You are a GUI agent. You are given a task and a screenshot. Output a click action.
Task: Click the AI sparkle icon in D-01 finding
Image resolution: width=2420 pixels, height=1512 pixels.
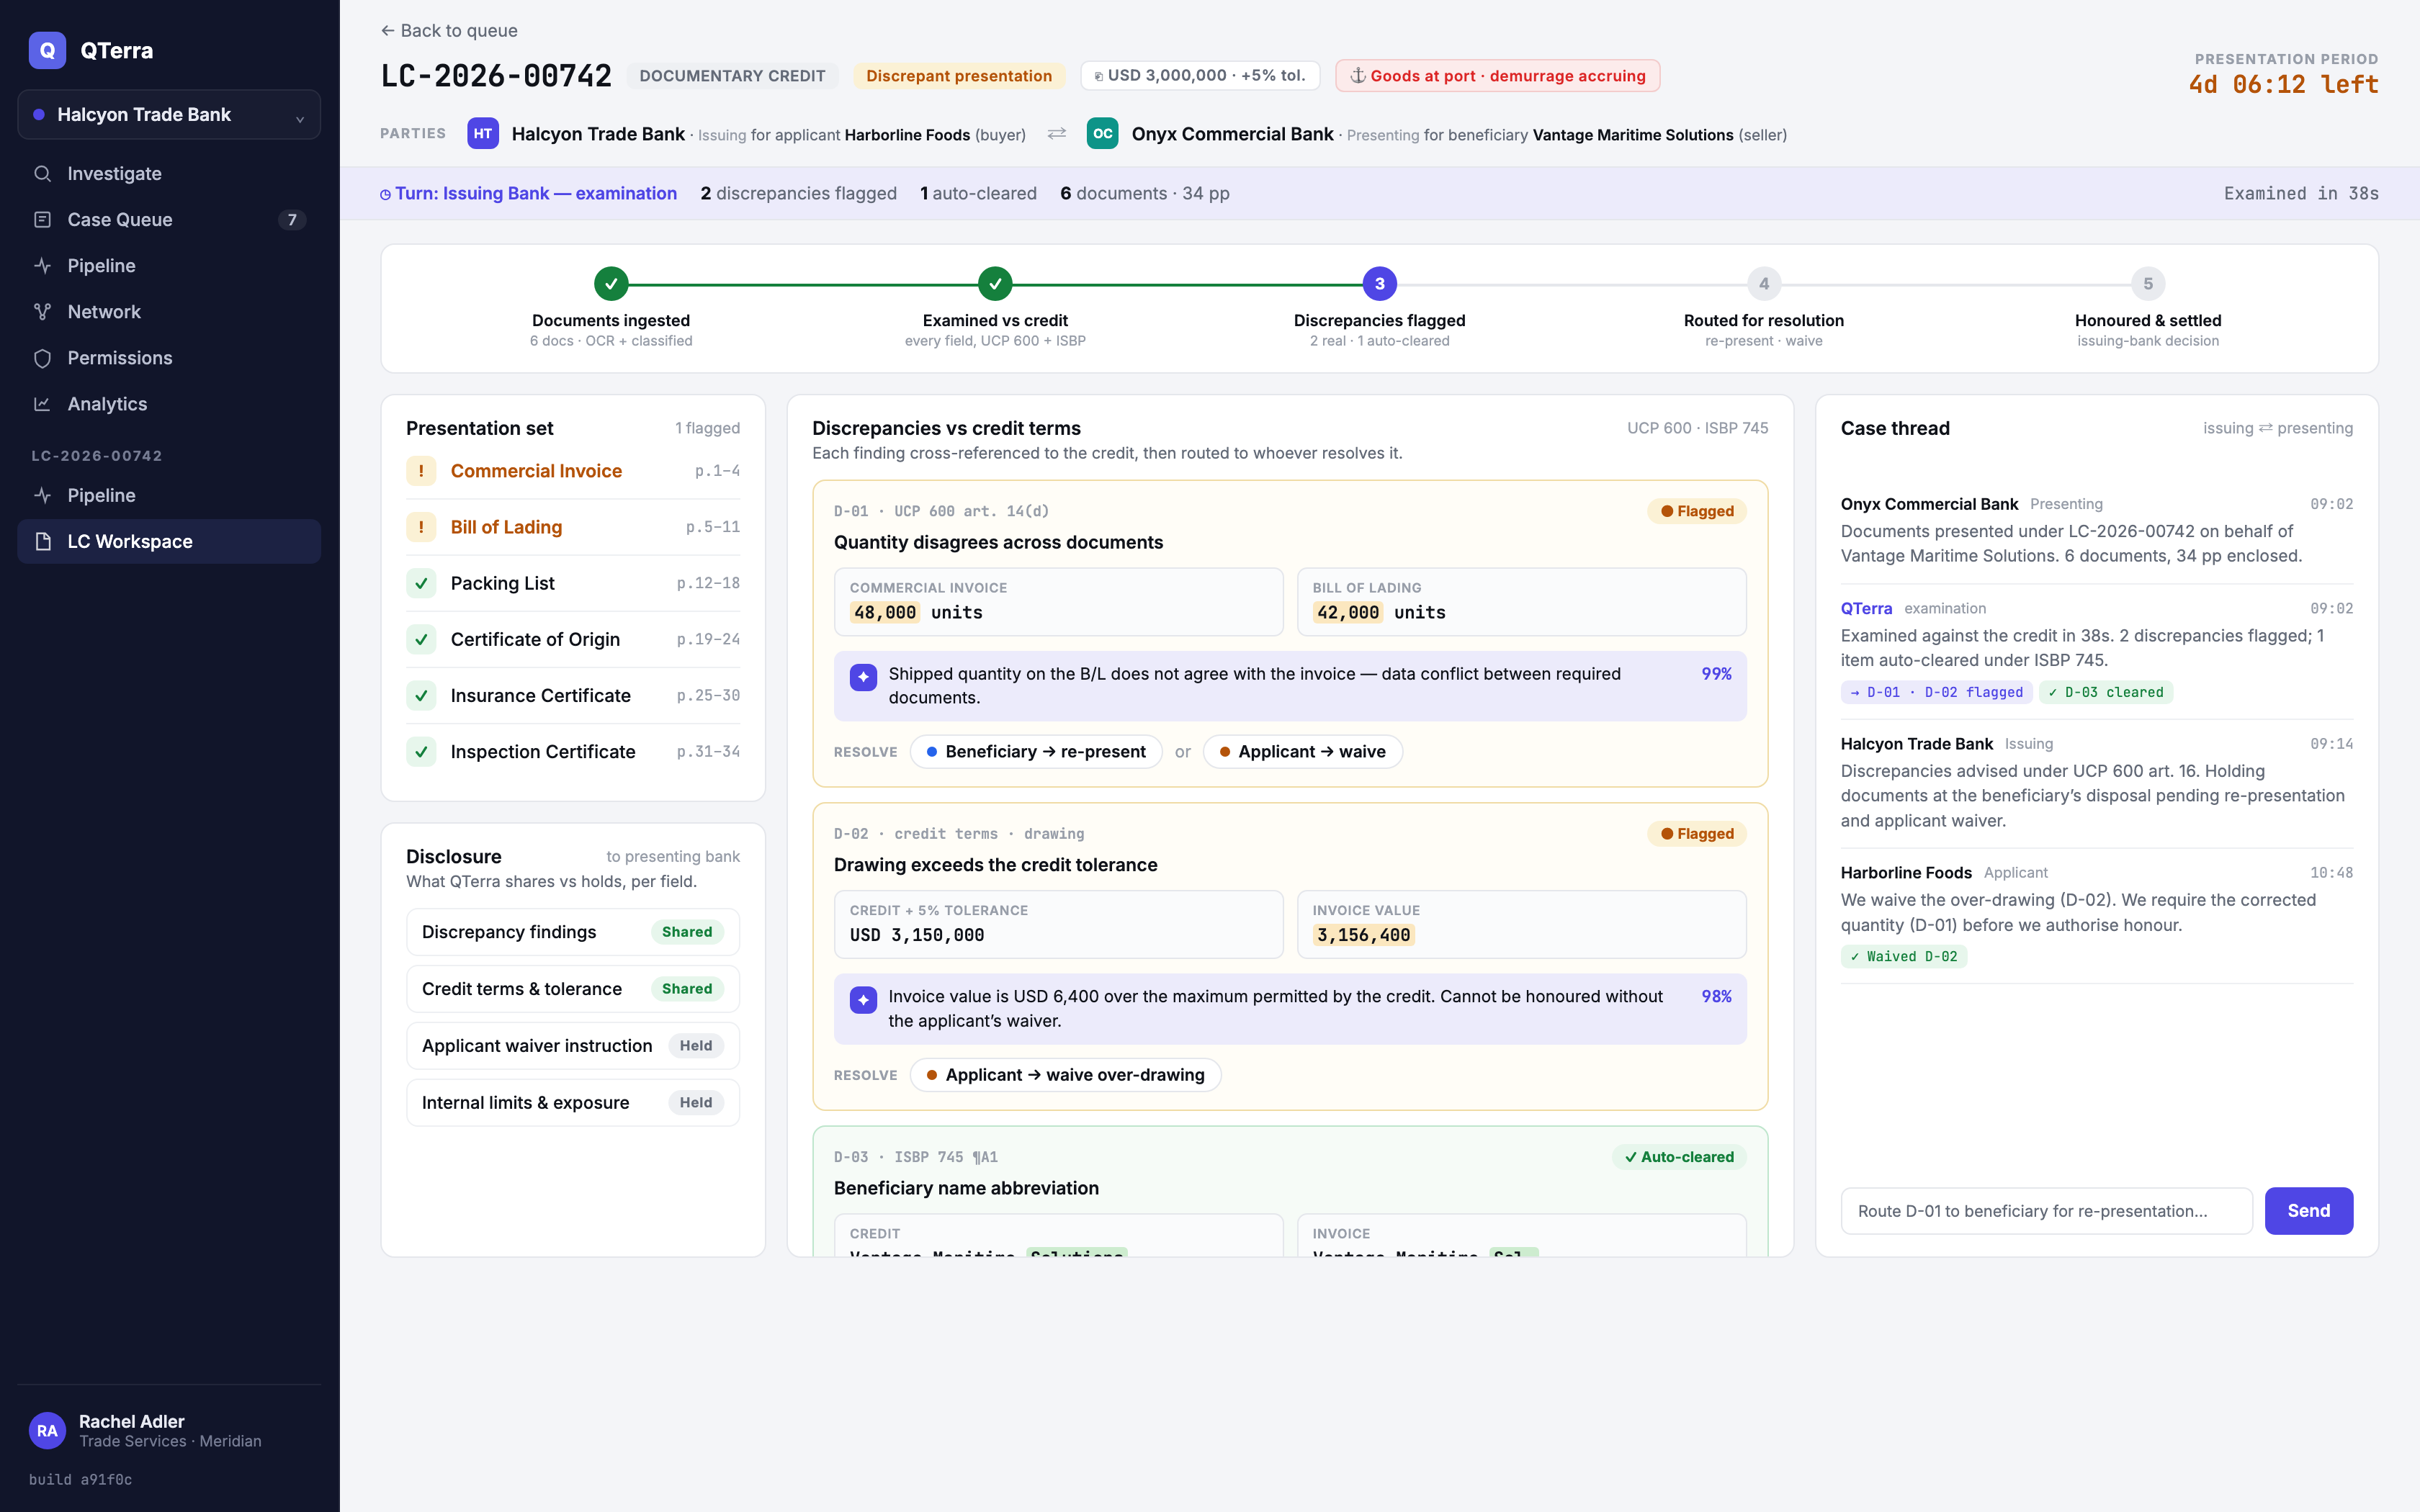(863, 677)
